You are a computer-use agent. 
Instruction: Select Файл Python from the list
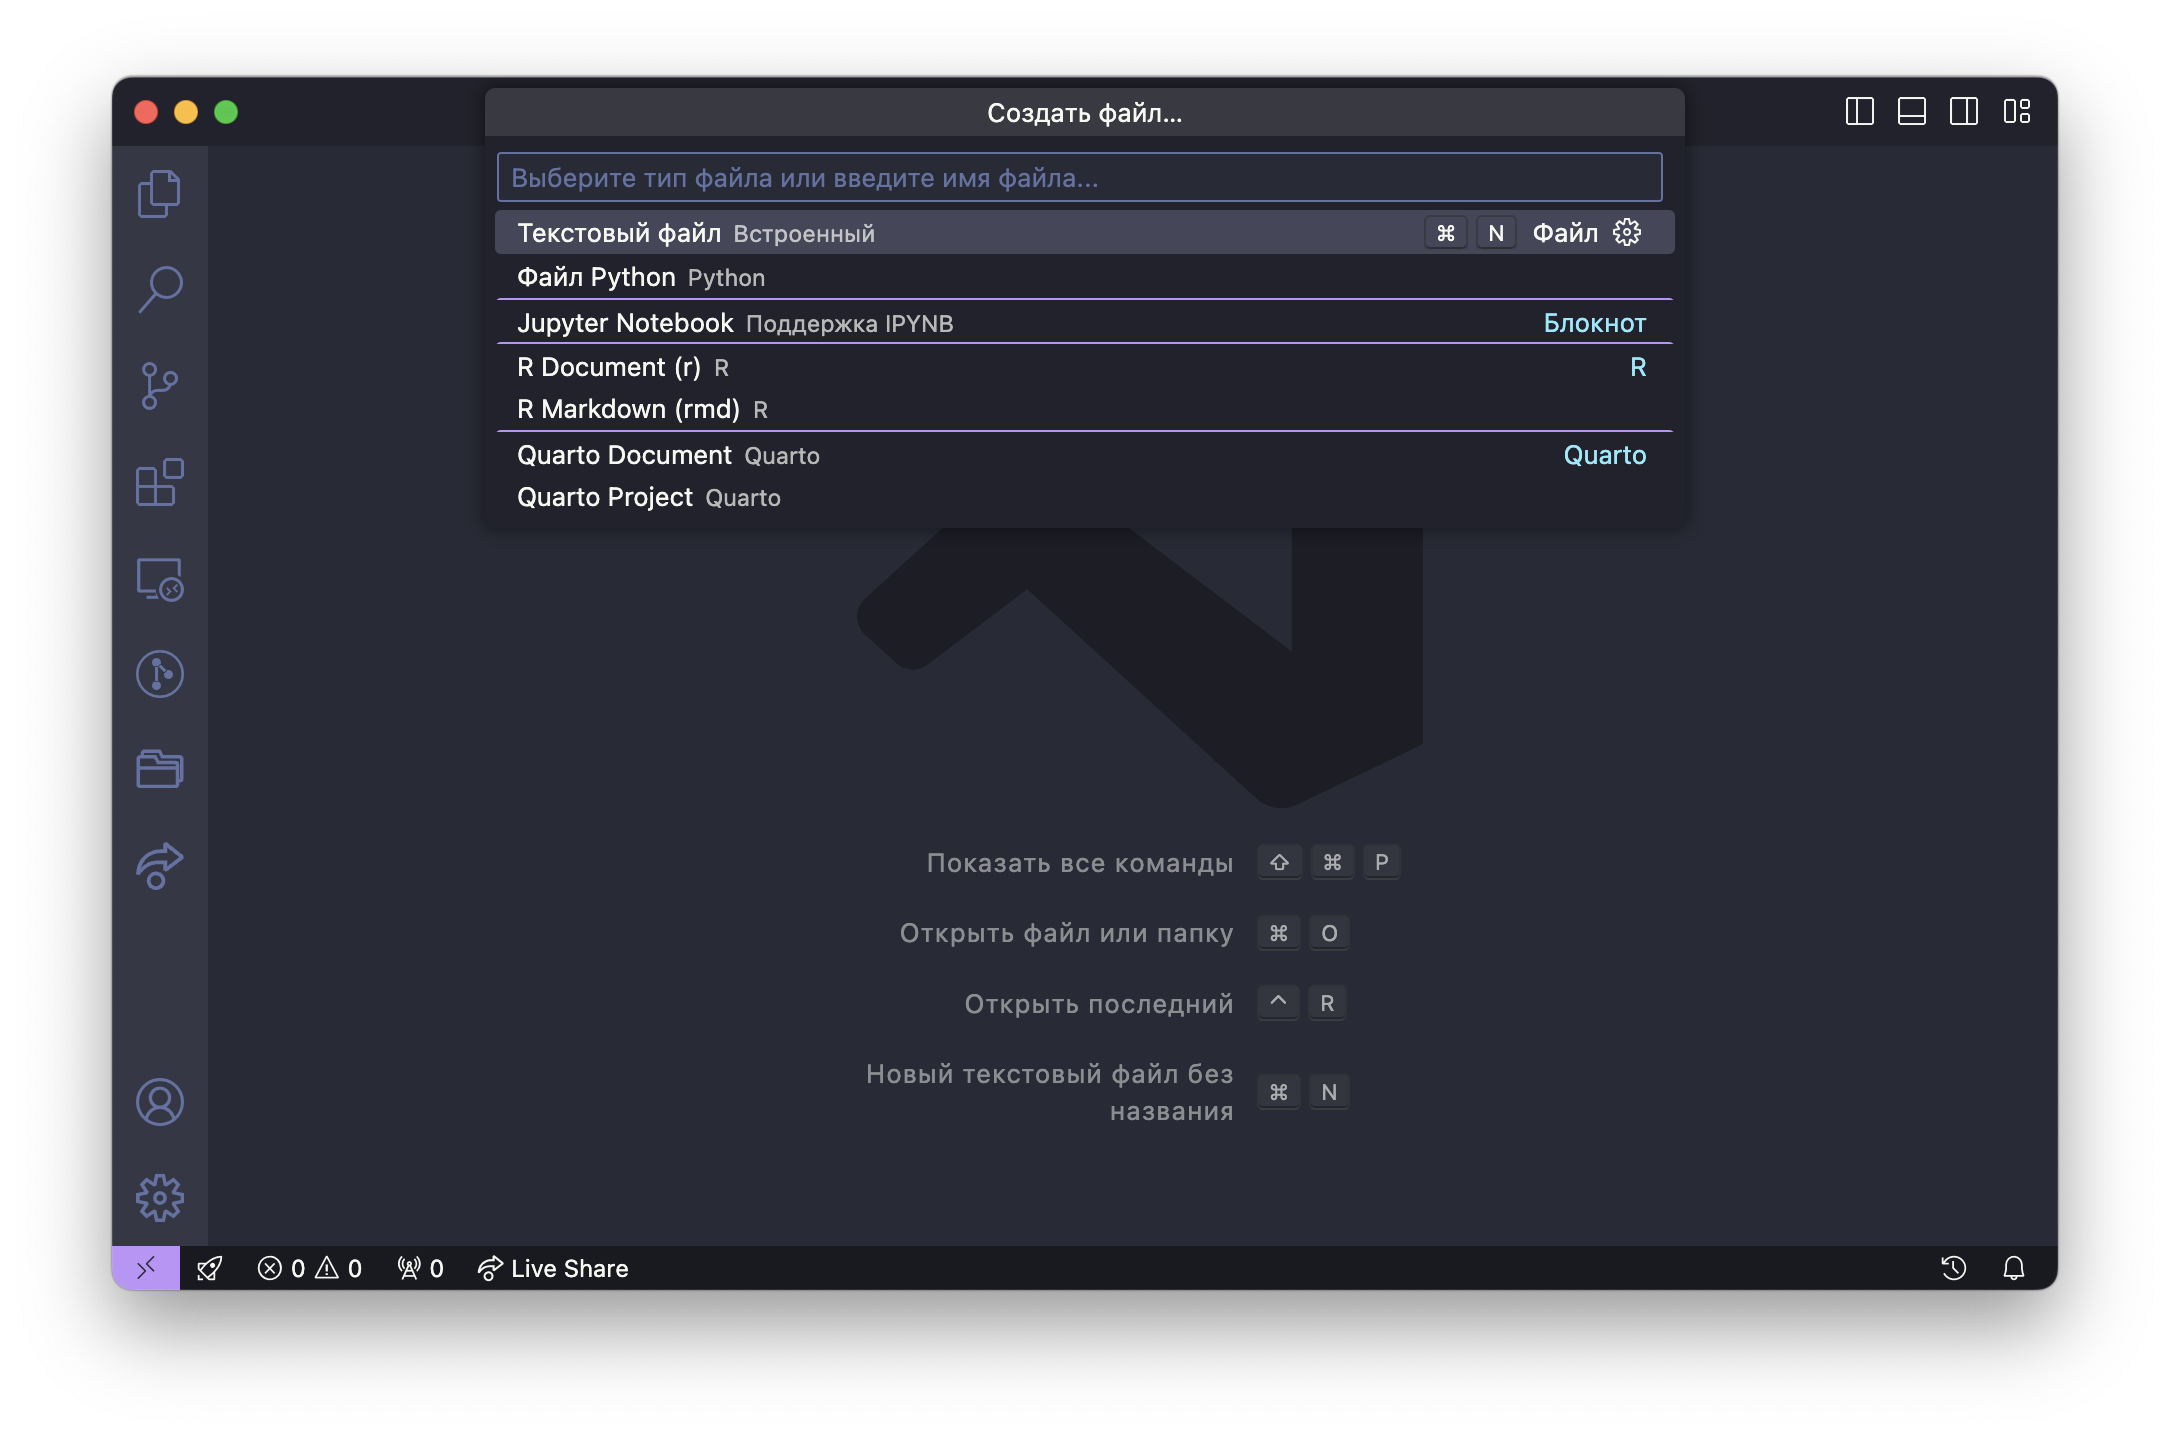point(1085,277)
